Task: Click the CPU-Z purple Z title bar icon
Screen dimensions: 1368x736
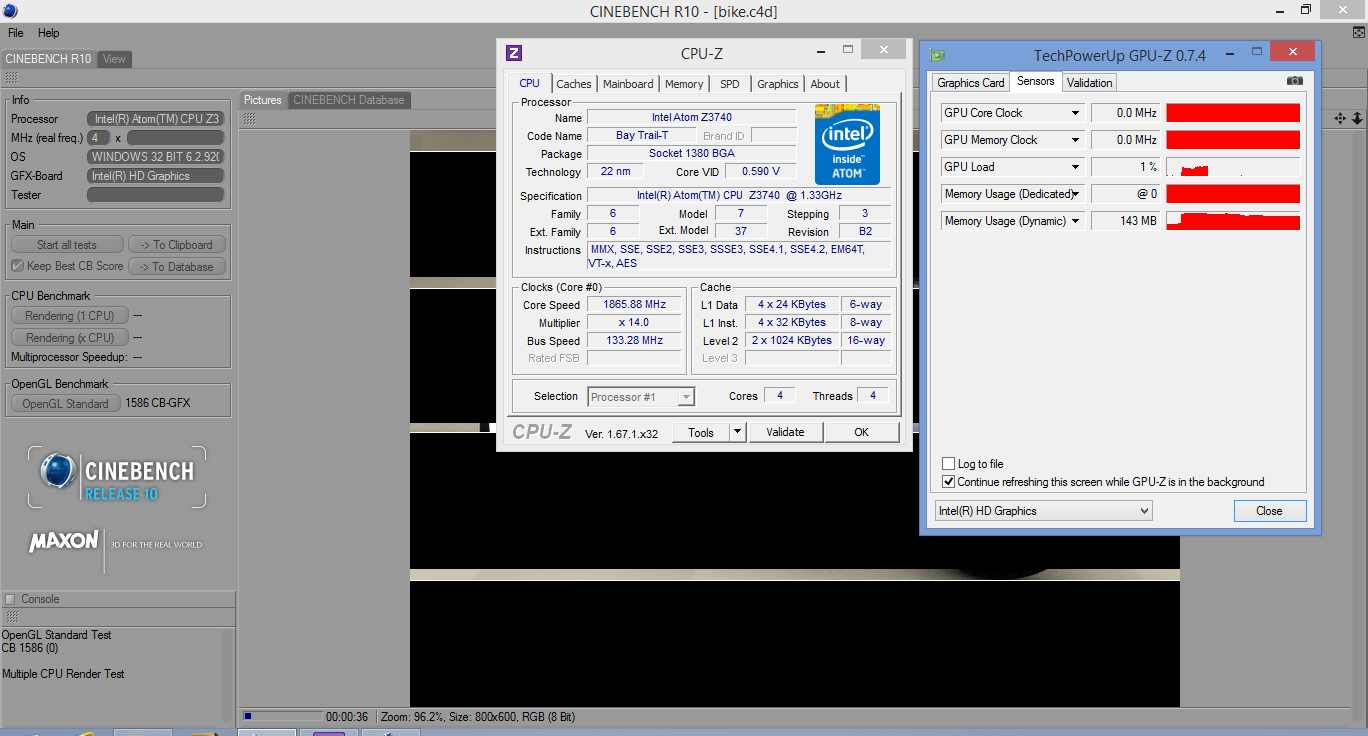Action: pos(514,53)
